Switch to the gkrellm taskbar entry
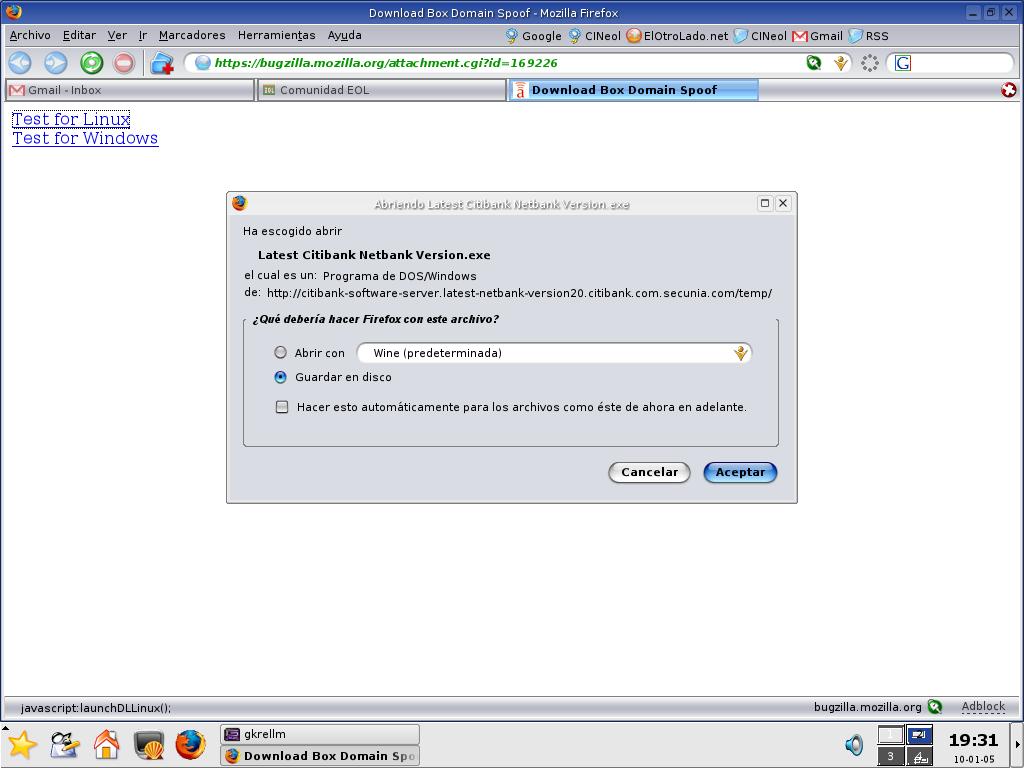This screenshot has height=768, width=1024. (x=320, y=734)
